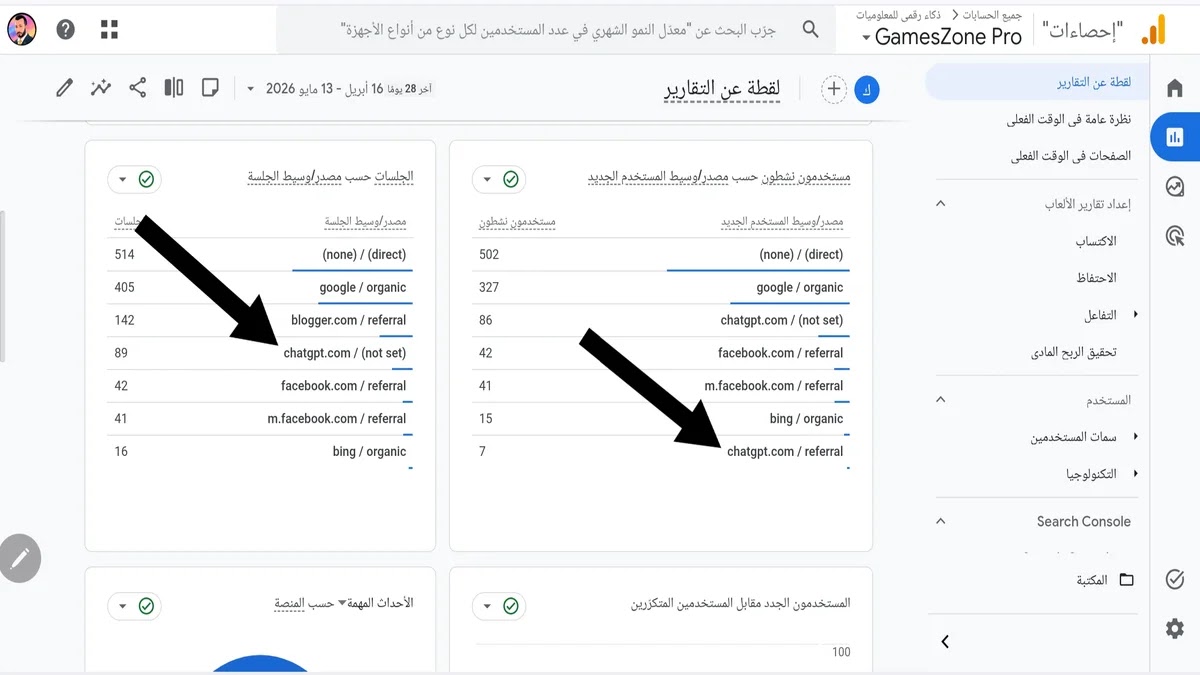Click the floating gray pencil button
The image size is (1200, 675).
pyautogui.click(x=20, y=558)
